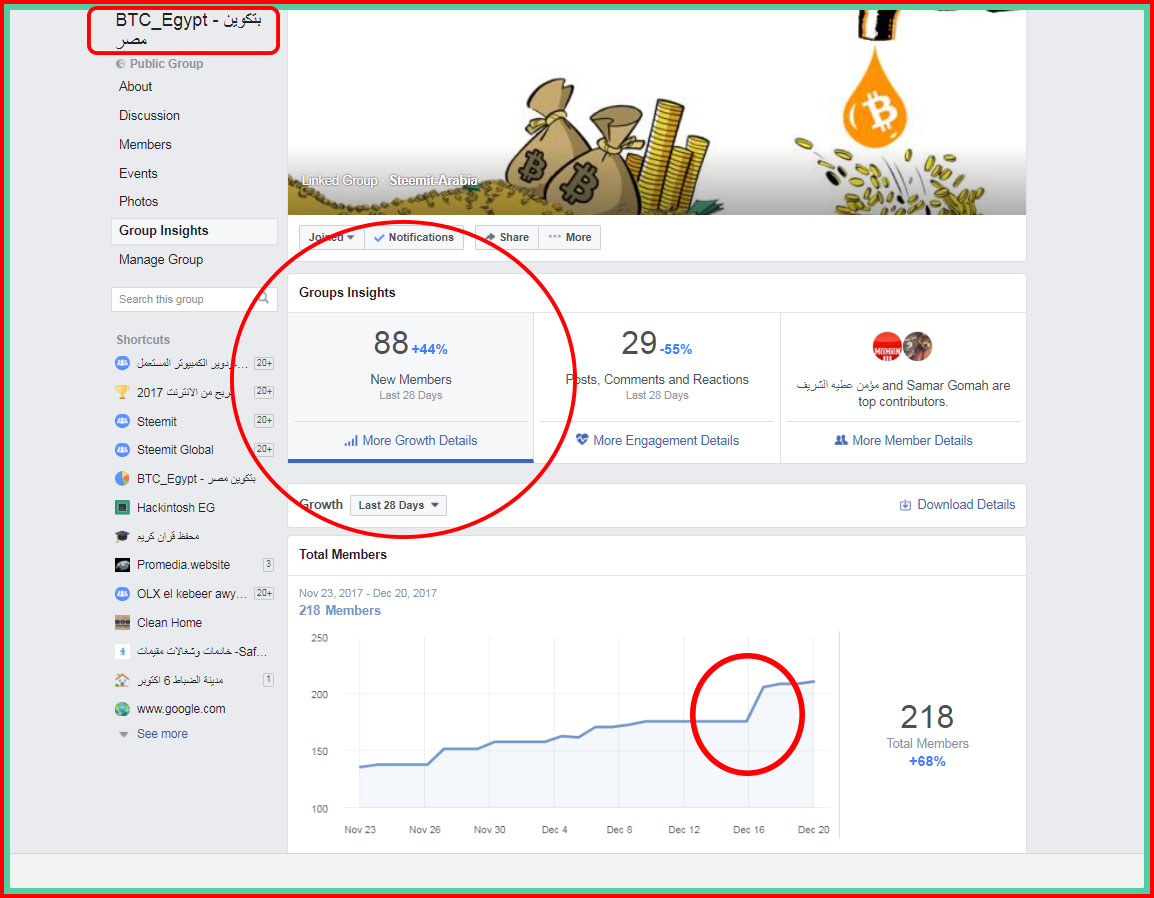
Task: Open www.google.com shortcut
Action: [x=181, y=709]
